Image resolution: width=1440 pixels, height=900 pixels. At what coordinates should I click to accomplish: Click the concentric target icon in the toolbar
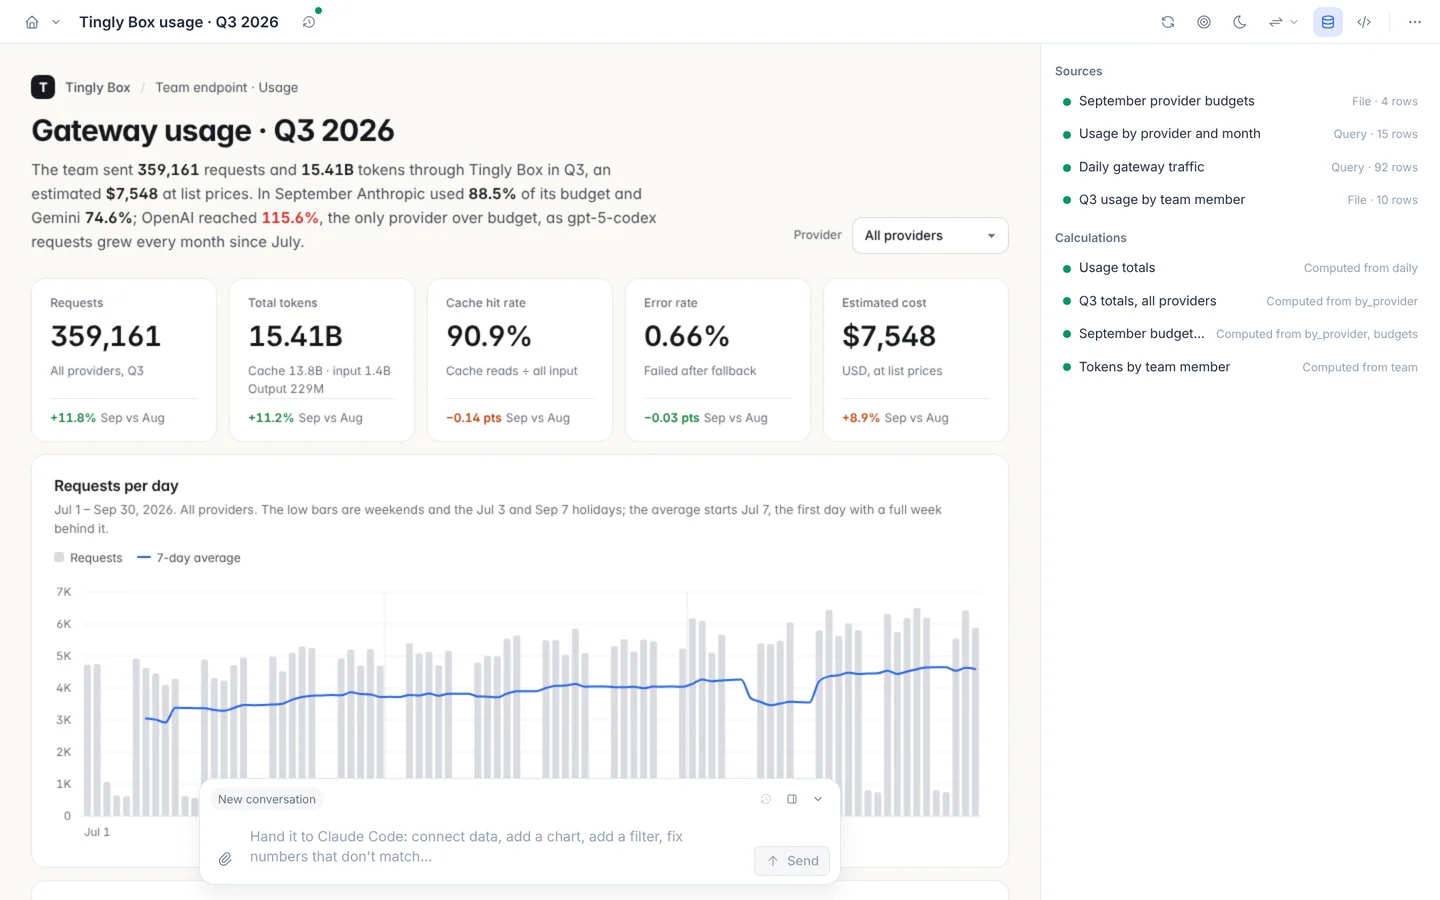[1204, 22]
